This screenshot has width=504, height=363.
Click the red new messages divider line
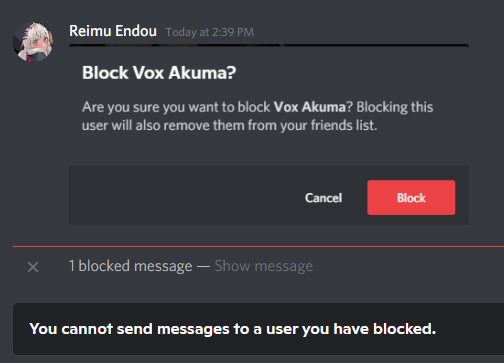[258, 246]
